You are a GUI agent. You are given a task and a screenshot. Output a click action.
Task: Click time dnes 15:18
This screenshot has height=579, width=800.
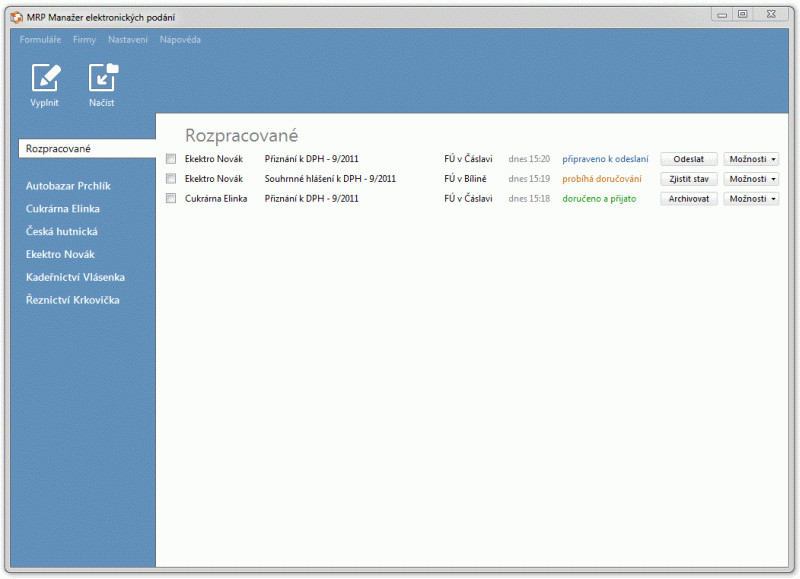point(529,199)
